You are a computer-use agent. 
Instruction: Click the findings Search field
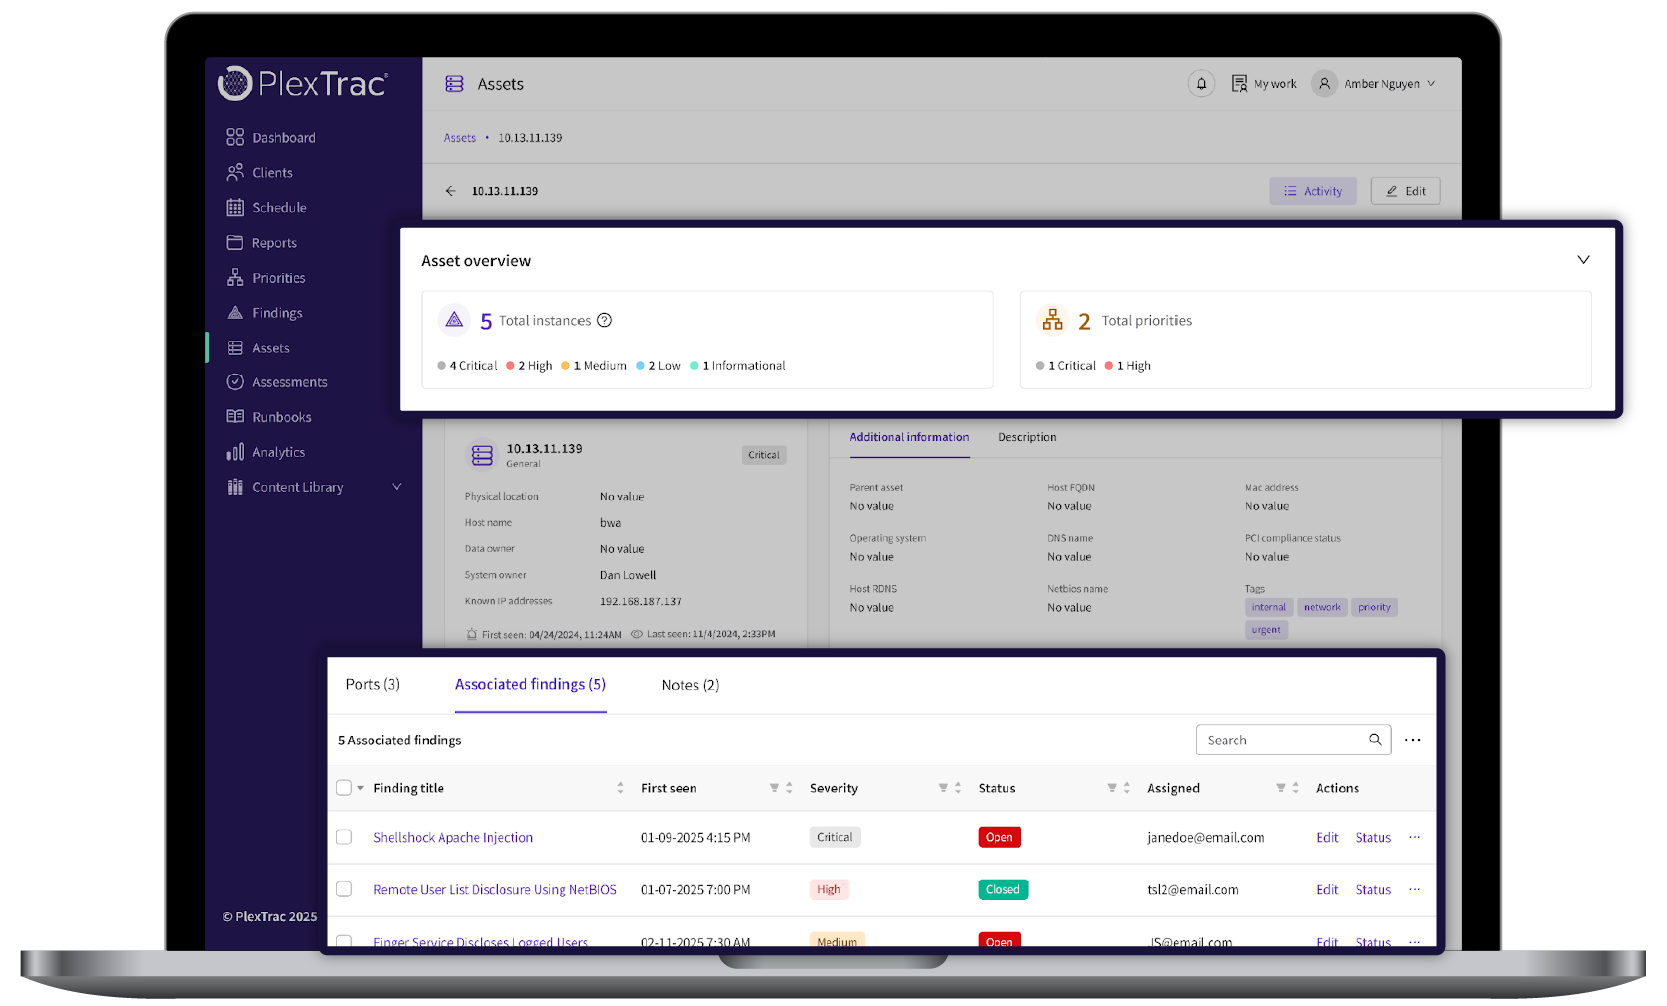coord(1293,740)
